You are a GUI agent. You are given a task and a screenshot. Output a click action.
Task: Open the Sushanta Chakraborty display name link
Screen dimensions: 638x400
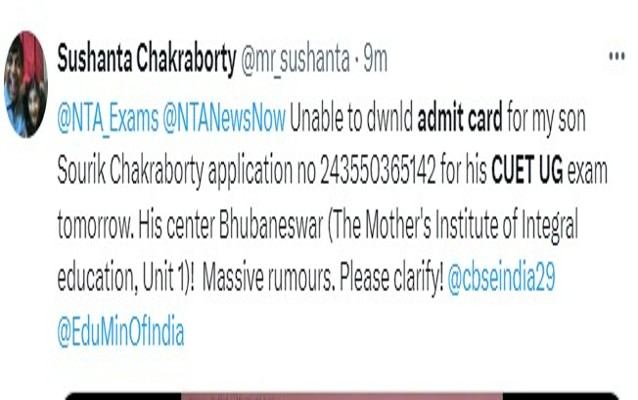click(x=146, y=59)
